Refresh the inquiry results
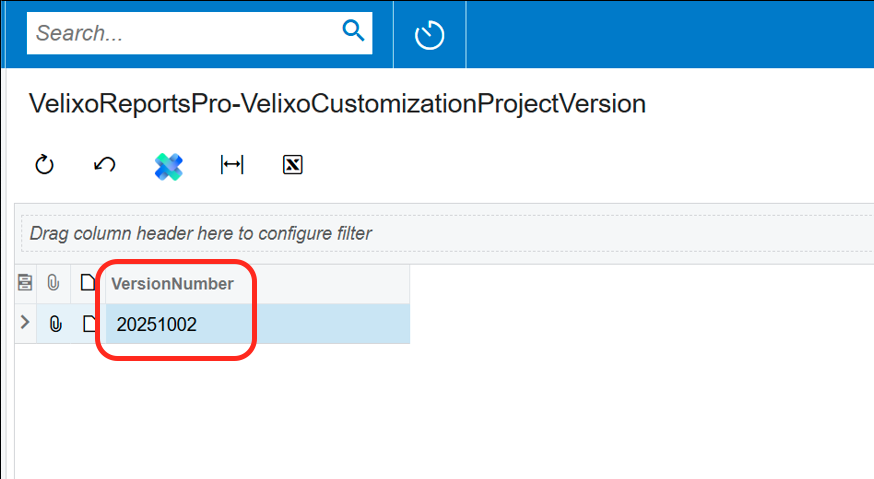The image size is (874, 479). click(44, 165)
